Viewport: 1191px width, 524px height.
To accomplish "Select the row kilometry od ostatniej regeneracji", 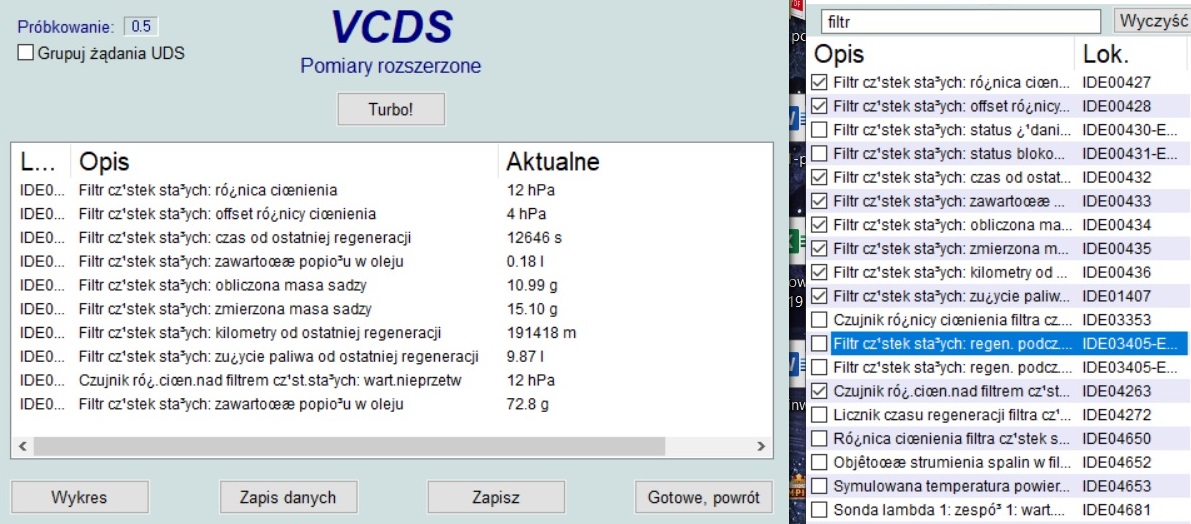I will pos(391,333).
